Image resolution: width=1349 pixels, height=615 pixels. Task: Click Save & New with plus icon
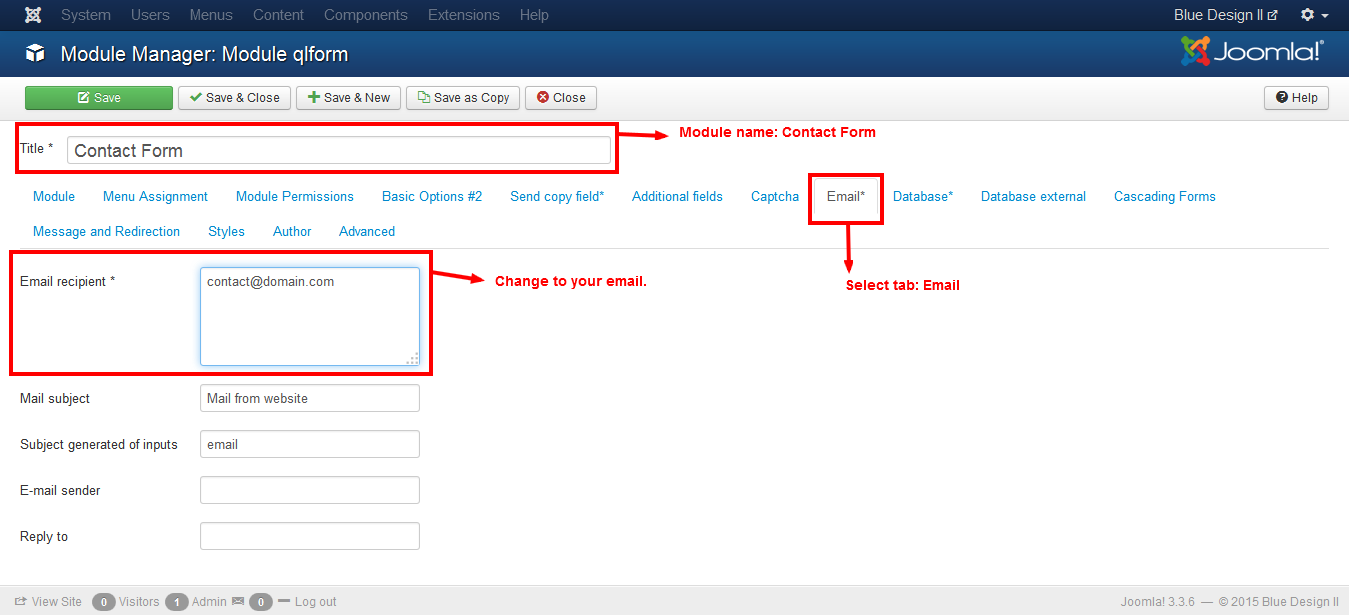[x=348, y=98]
